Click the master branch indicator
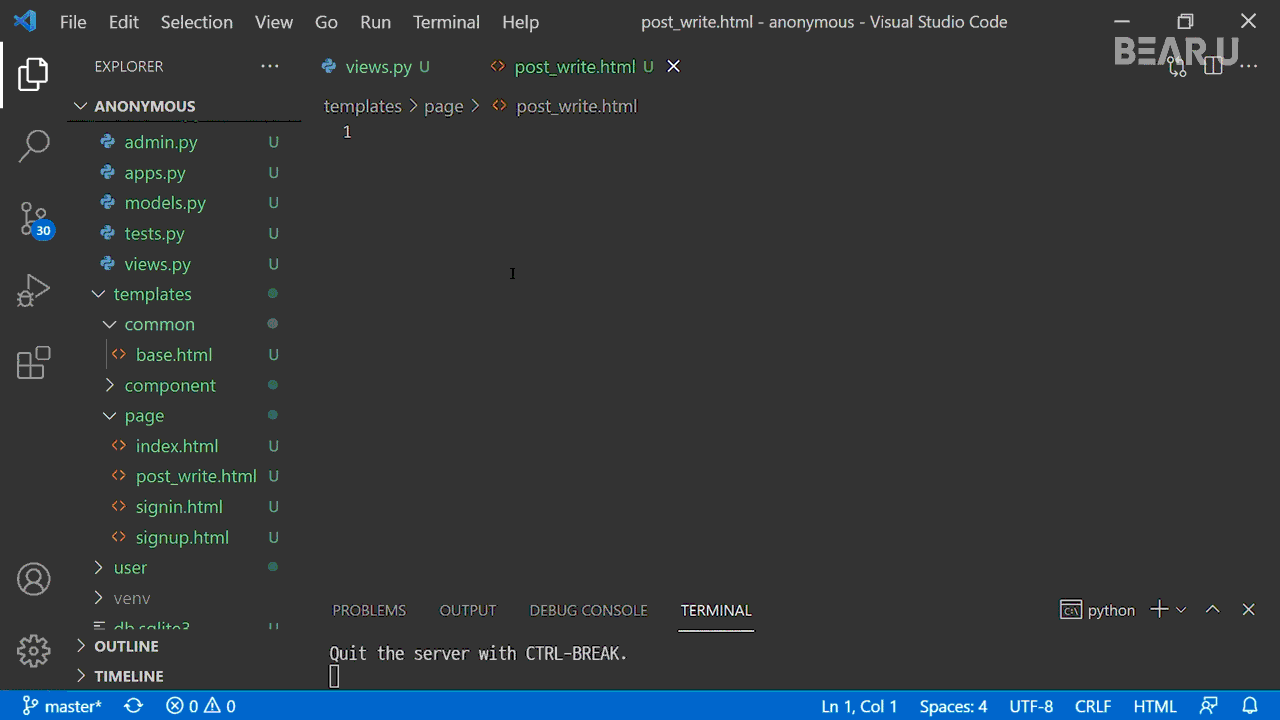The width and height of the screenshot is (1280, 720). [x=61, y=706]
